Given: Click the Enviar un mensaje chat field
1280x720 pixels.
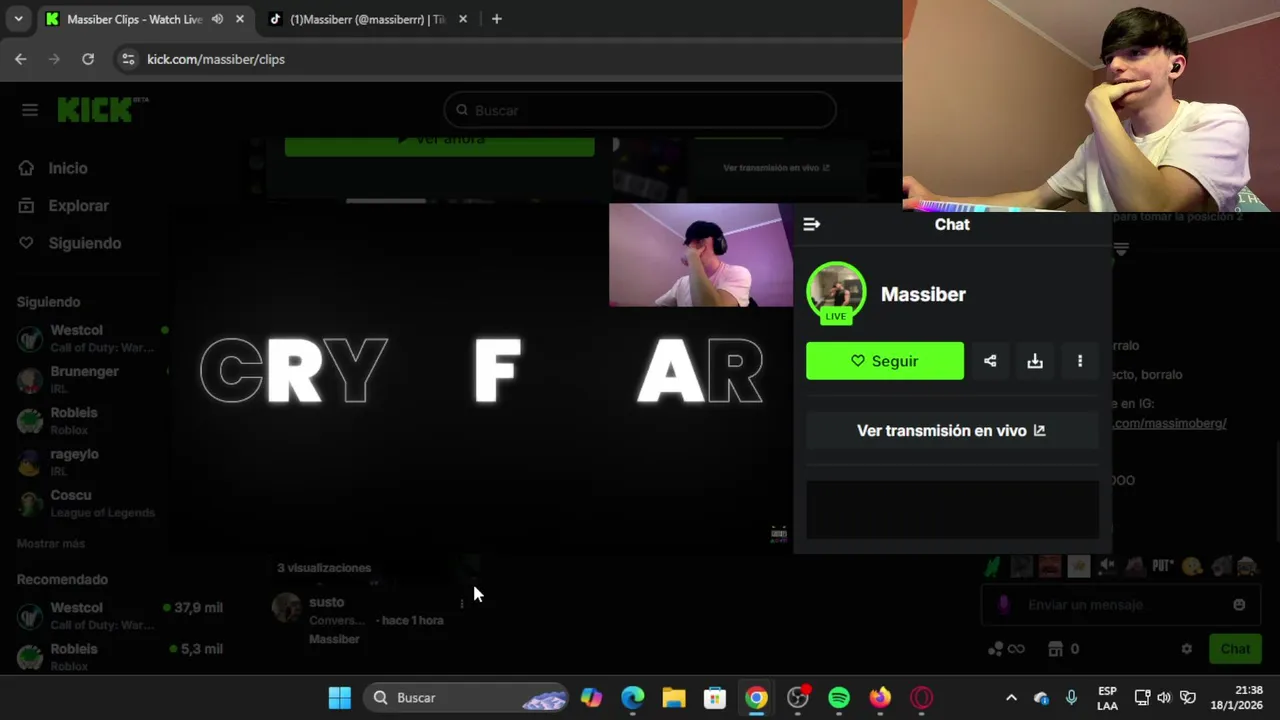Looking at the screenshot, I should pyautogui.click(x=1118, y=604).
